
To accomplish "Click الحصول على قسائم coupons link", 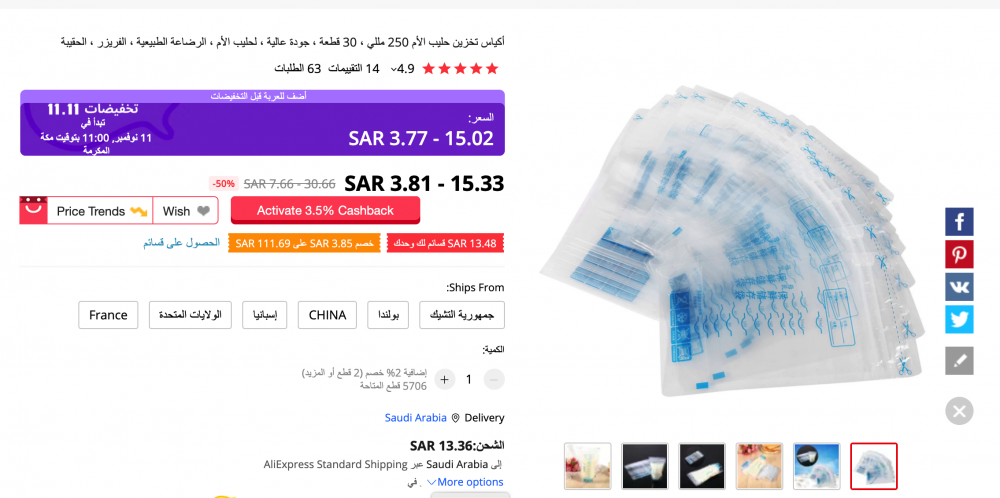I will pos(182,243).
